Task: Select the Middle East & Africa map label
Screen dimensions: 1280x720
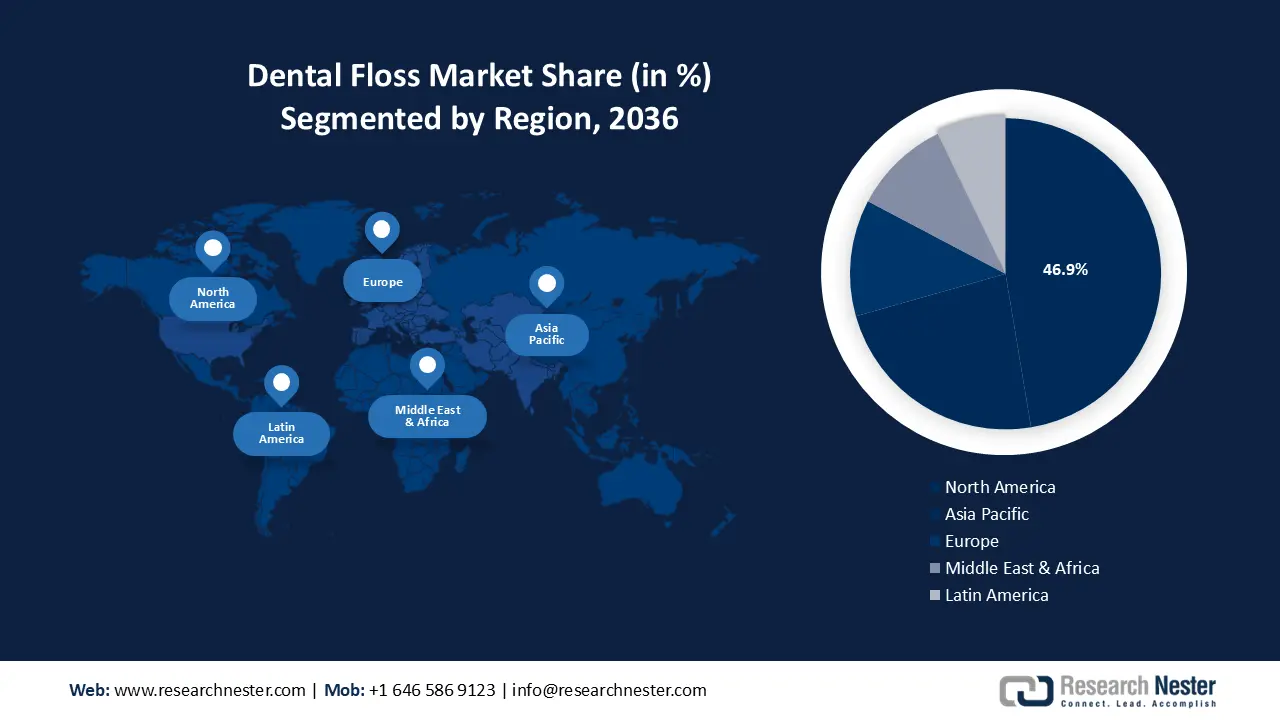Action: [x=427, y=416]
